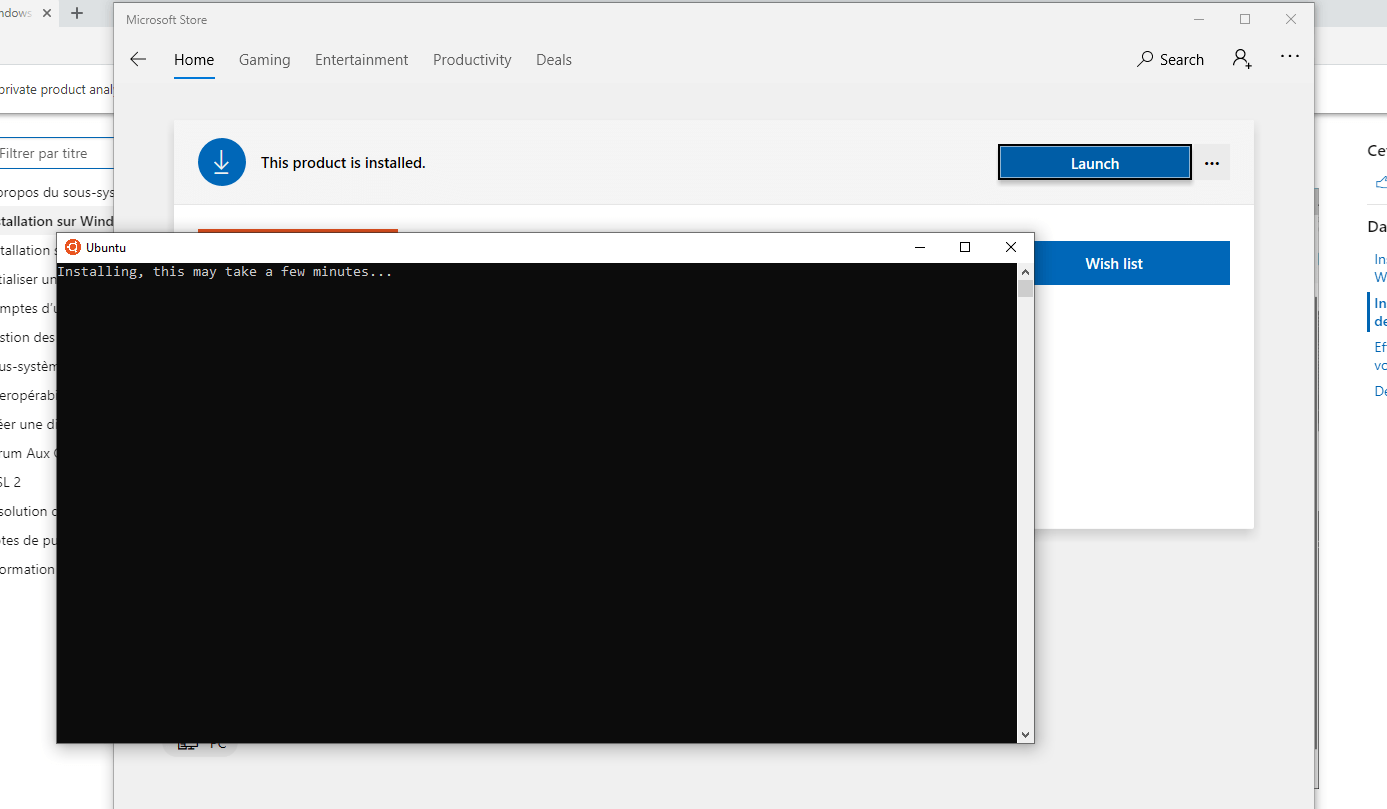Click 'Installing, this may take a few minutes...' line
The image size is (1387, 809).
point(225,272)
